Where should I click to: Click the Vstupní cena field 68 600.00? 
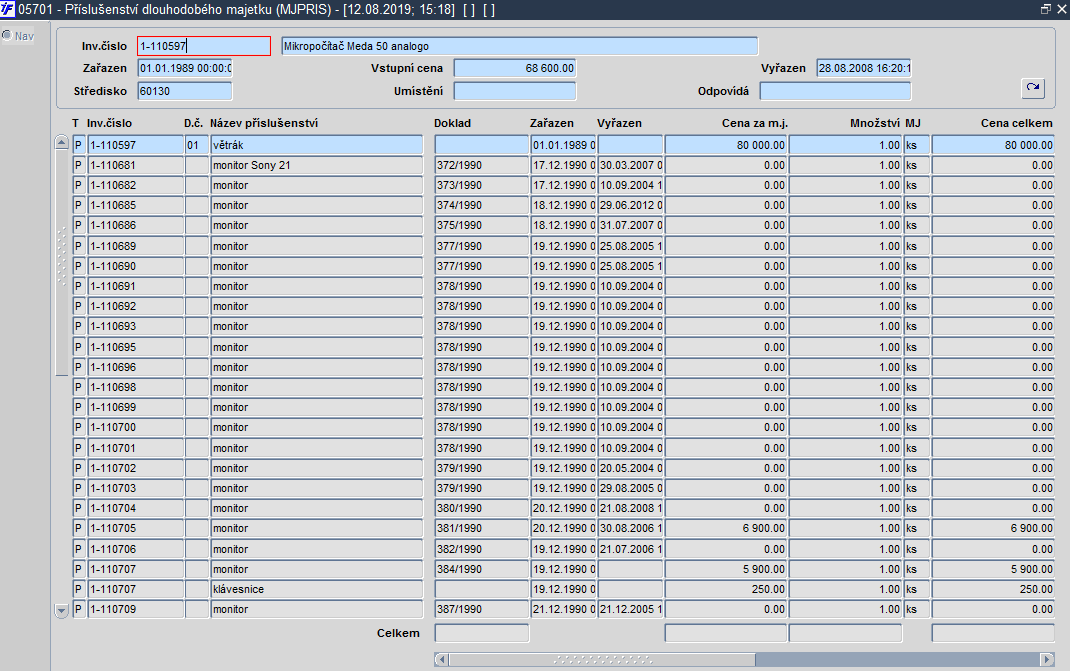coord(515,68)
